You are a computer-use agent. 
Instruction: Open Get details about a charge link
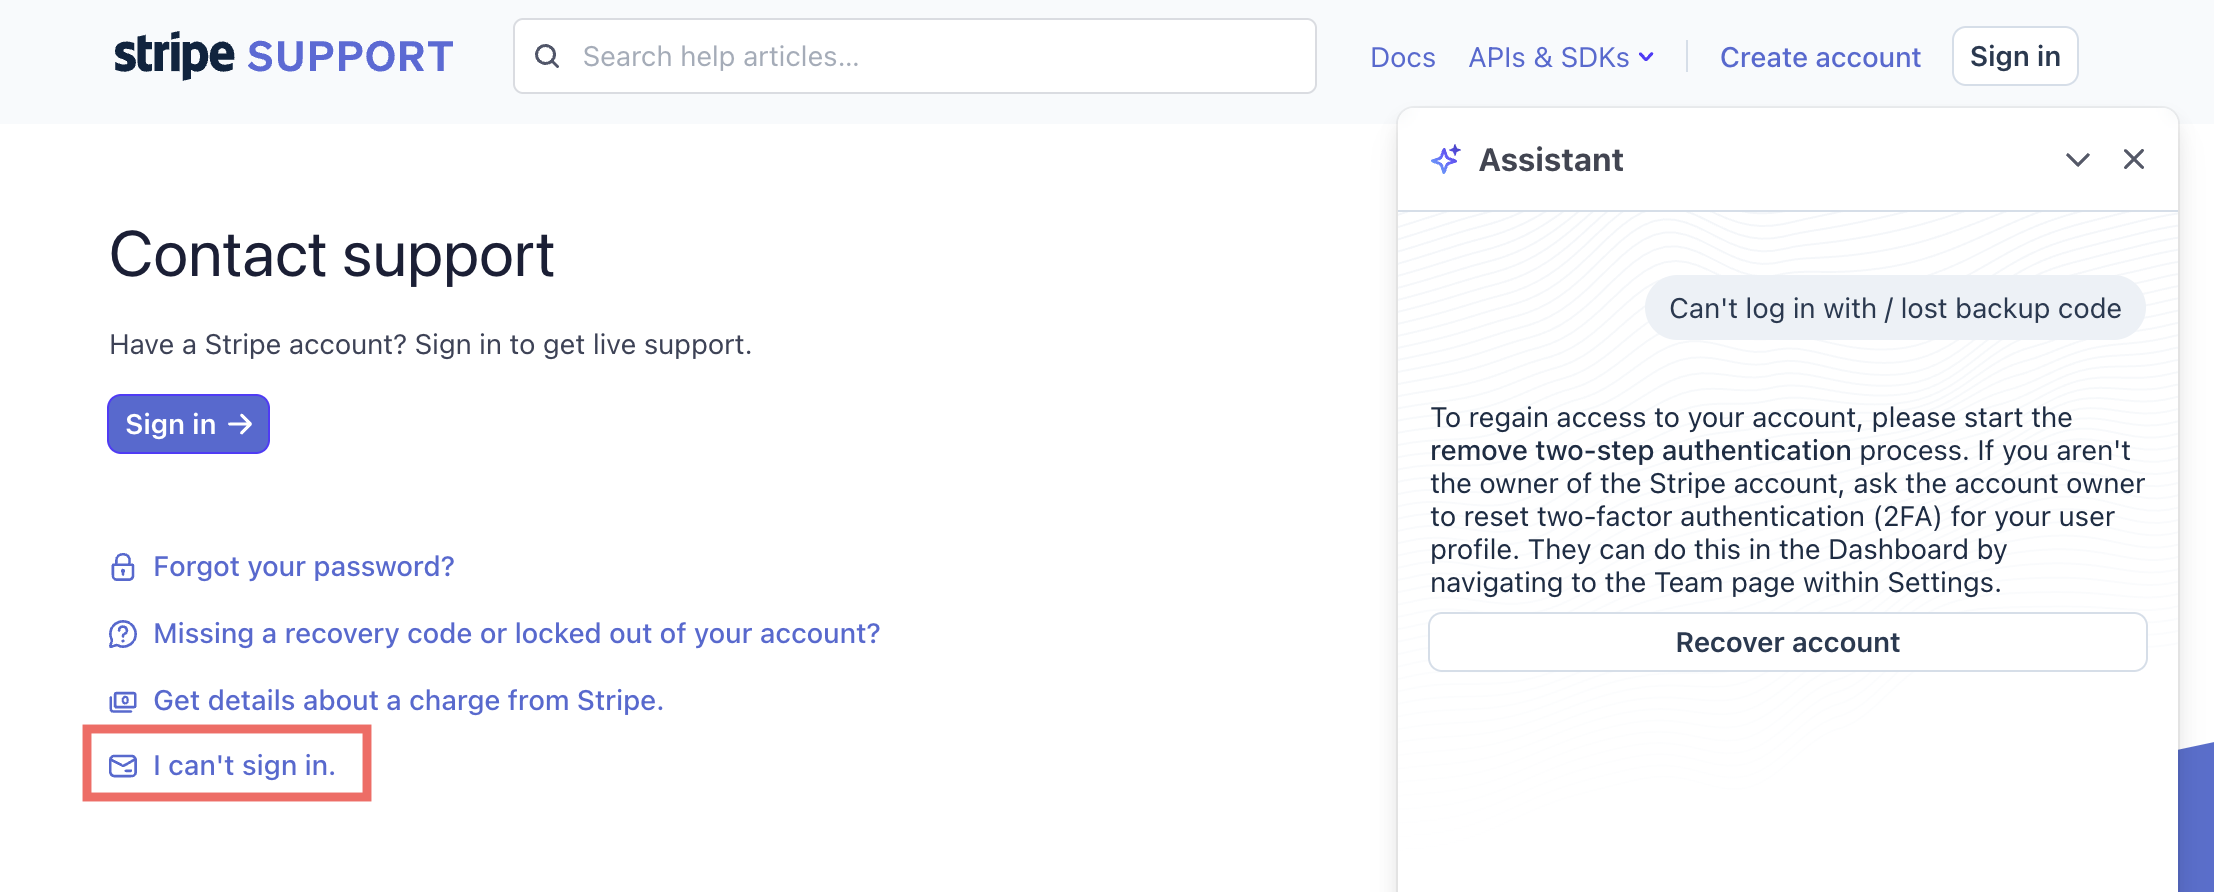408,700
